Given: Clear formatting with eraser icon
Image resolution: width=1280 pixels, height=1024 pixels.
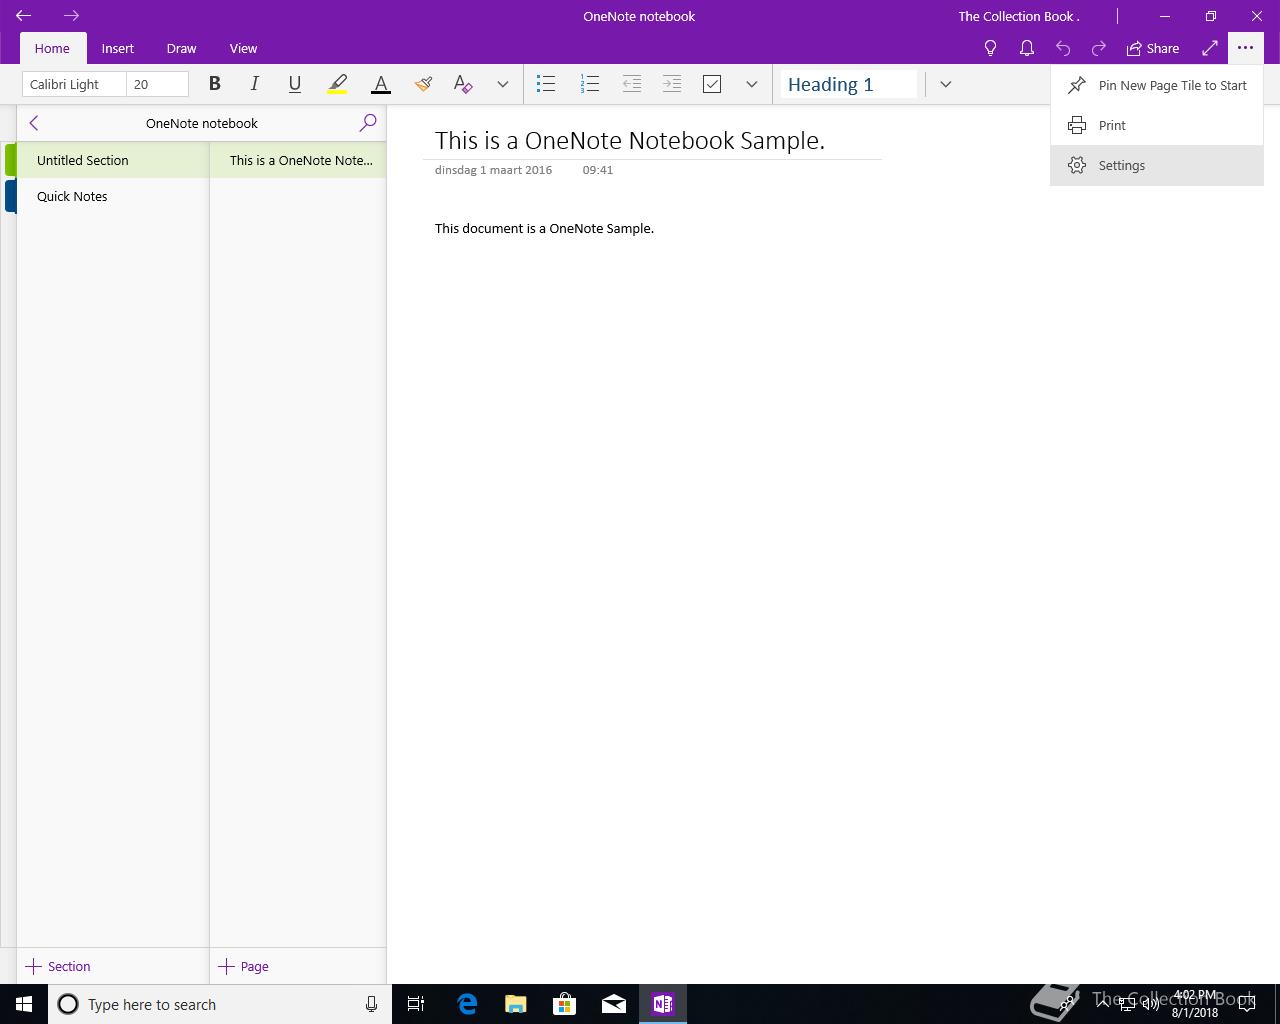Looking at the screenshot, I should [x=463, y=84].
